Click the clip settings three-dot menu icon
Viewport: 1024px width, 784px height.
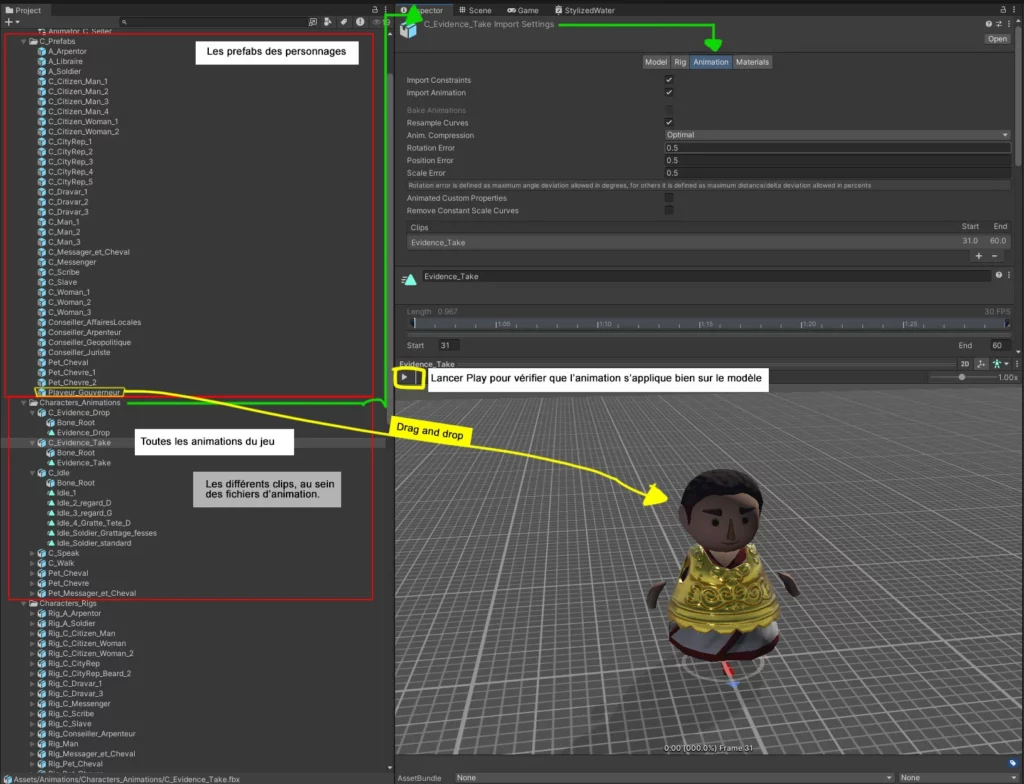click(1009, 275)
